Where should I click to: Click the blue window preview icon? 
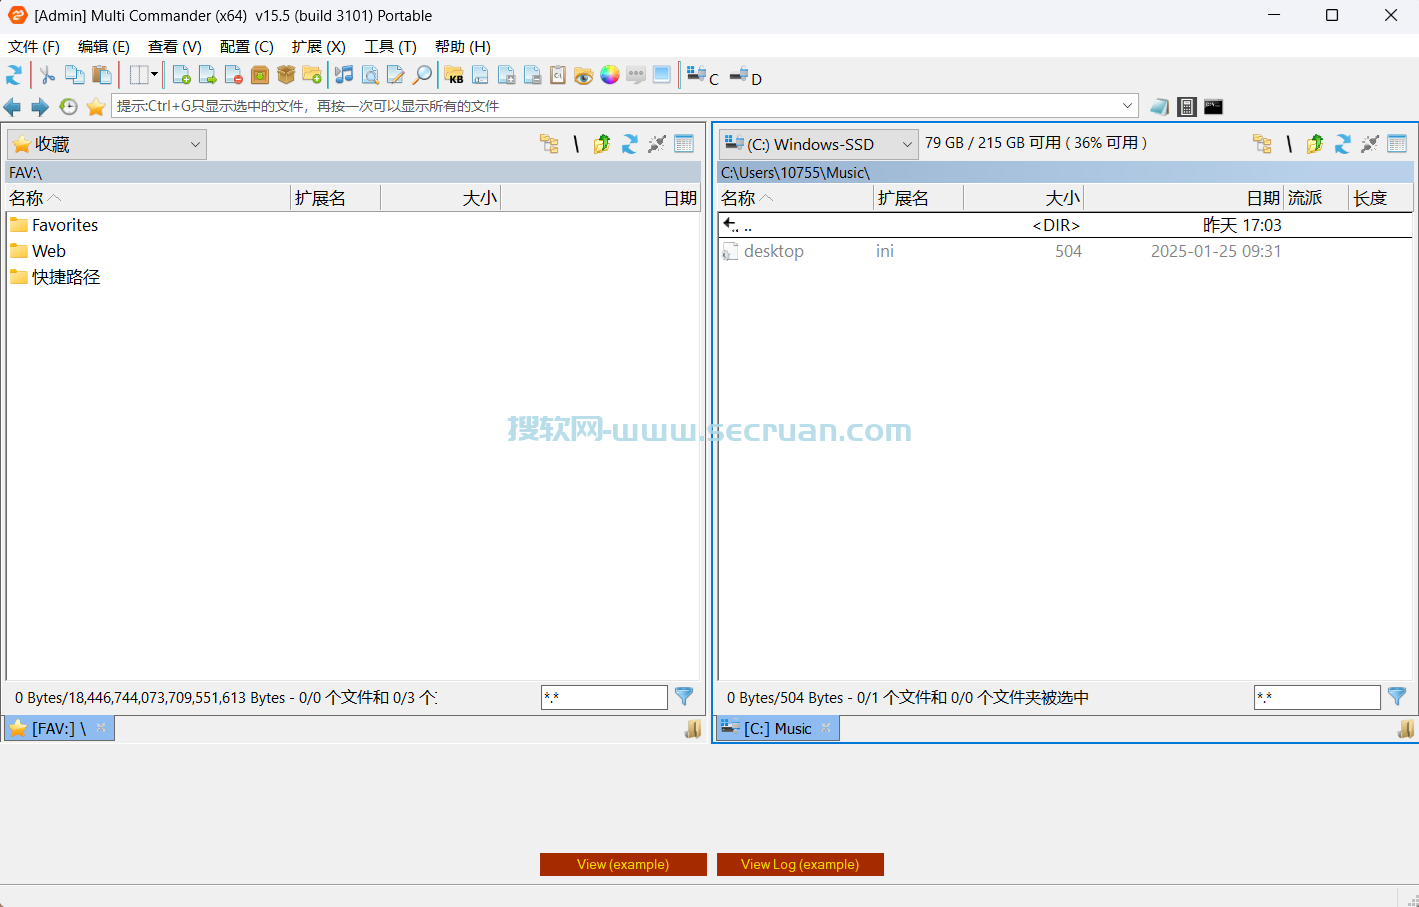(x=662, y=75)
